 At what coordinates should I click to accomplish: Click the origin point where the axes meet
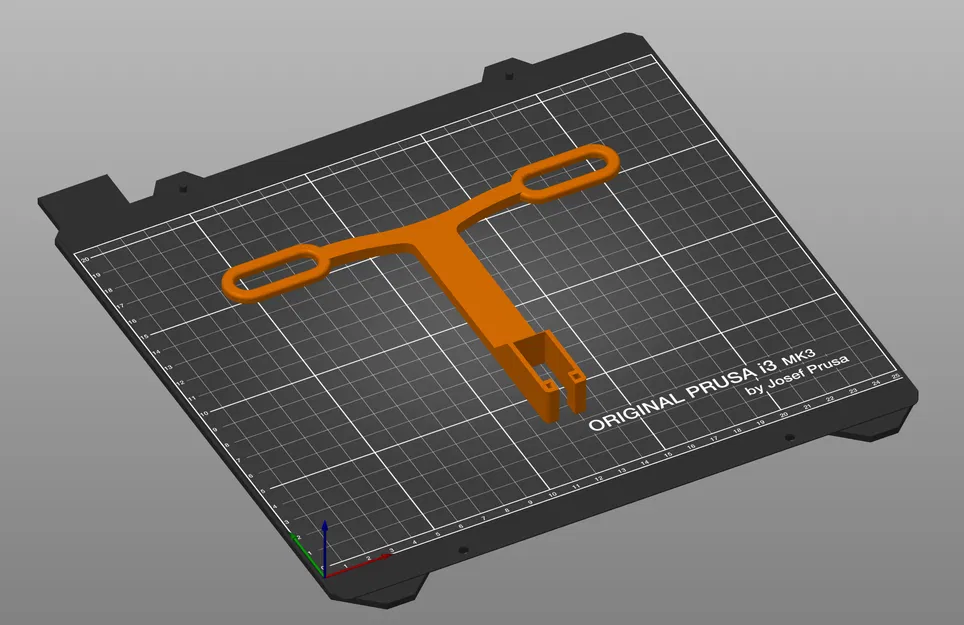click(x=325, y=576)
